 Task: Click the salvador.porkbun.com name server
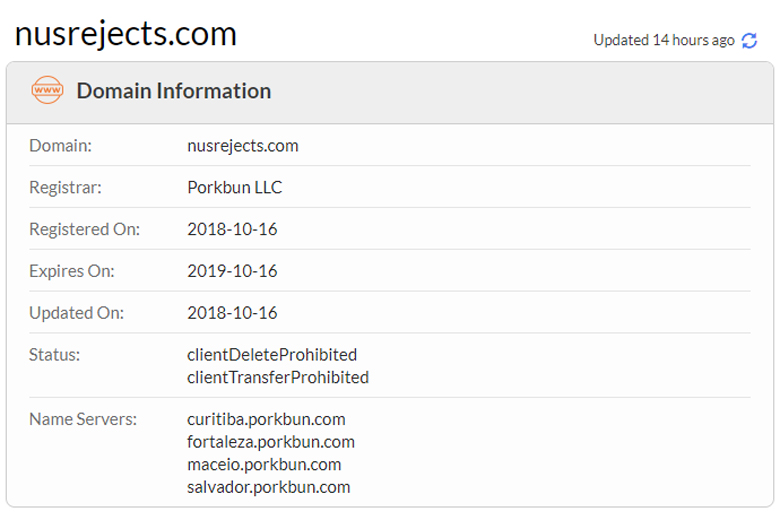tap(269, 487)
